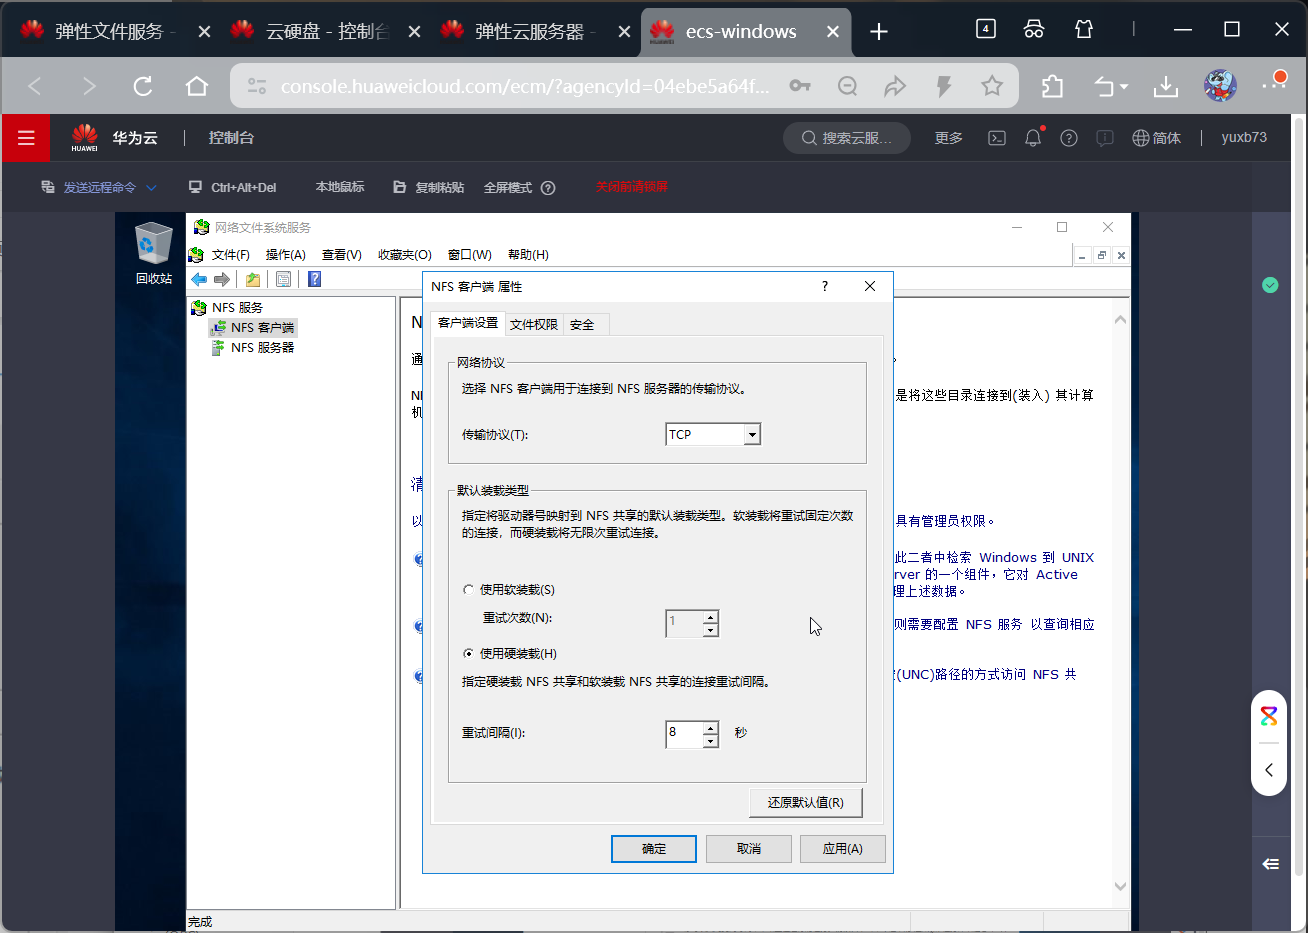The height and width of the screenshot is (933, 1308).
Task: Click the help icon beside 全屏模式
Action: tap(548, 187)
